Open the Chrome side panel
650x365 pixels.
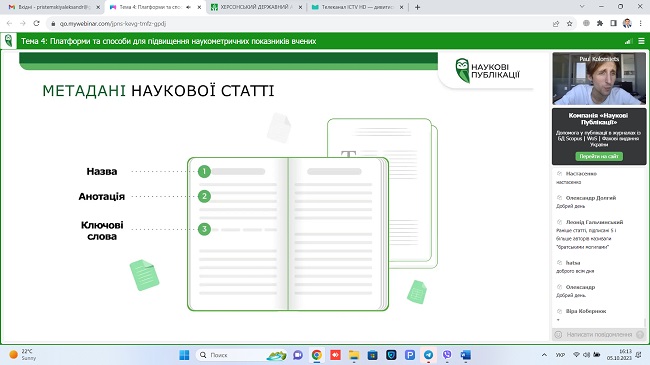click(x=614, y=24)
